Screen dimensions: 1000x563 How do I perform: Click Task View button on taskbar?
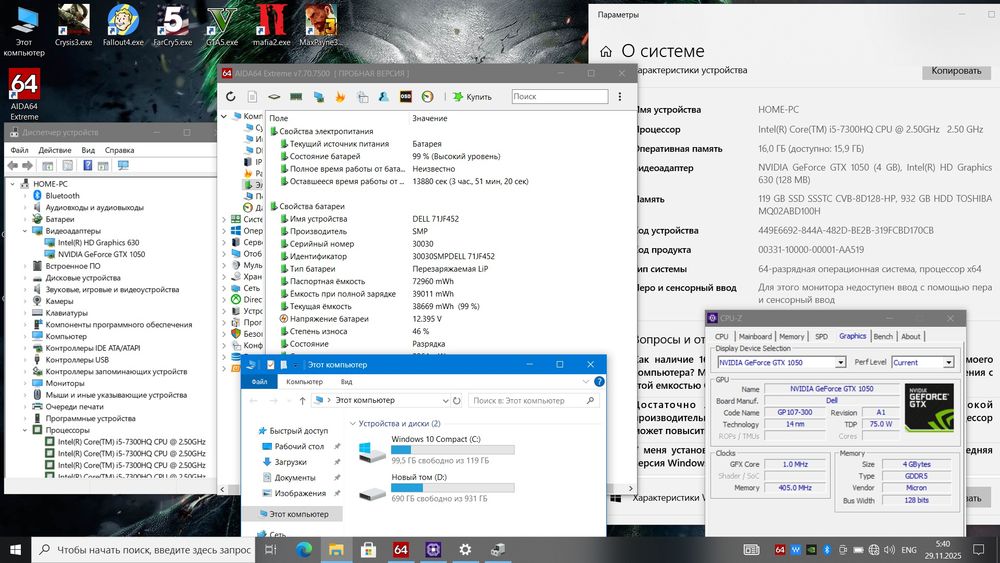(x=270, y=549)
